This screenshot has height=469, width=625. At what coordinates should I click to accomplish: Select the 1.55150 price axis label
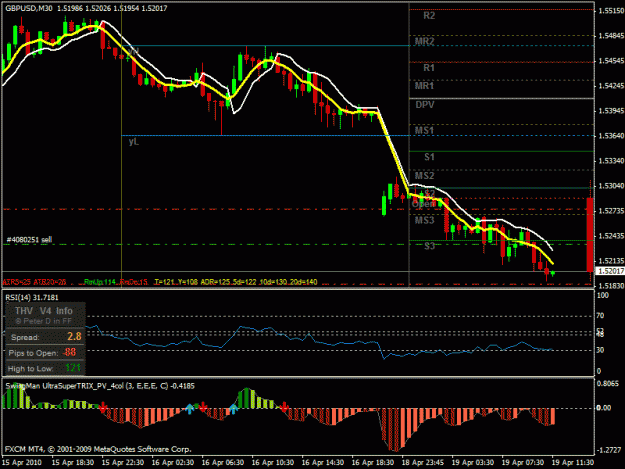[x=611, y=11]
